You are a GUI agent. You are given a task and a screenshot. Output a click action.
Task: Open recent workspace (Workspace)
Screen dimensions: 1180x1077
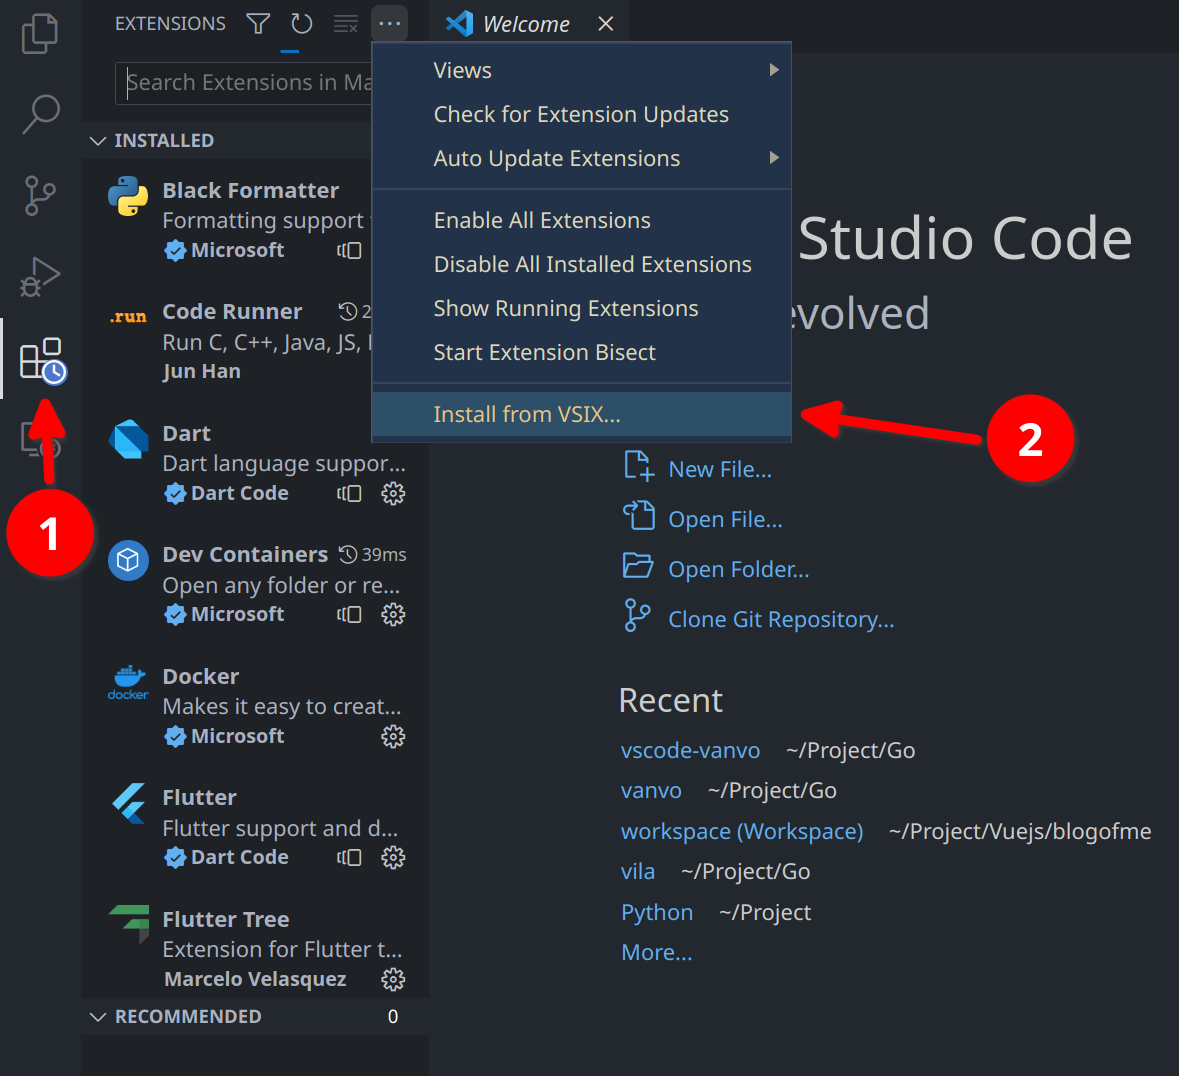[x=742, y=832]
